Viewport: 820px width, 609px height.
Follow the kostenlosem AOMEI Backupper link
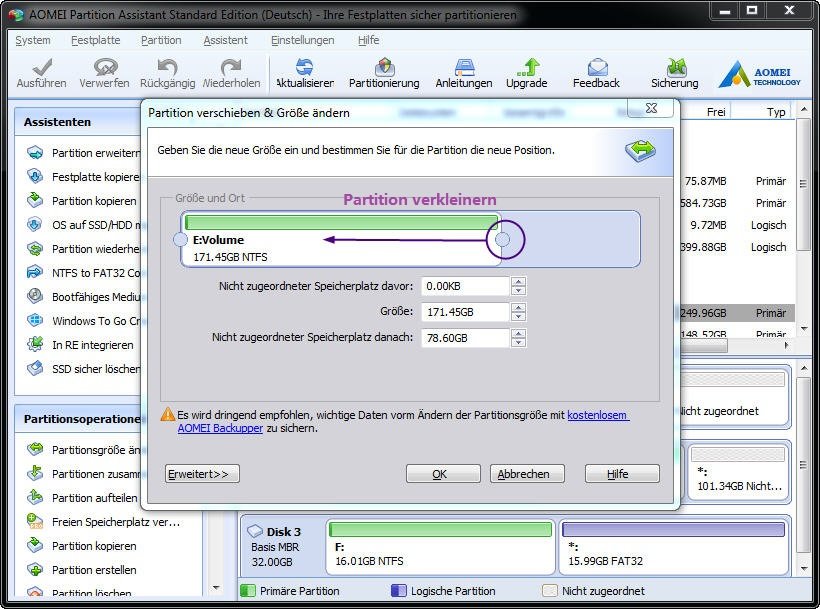tap(598, 415)
